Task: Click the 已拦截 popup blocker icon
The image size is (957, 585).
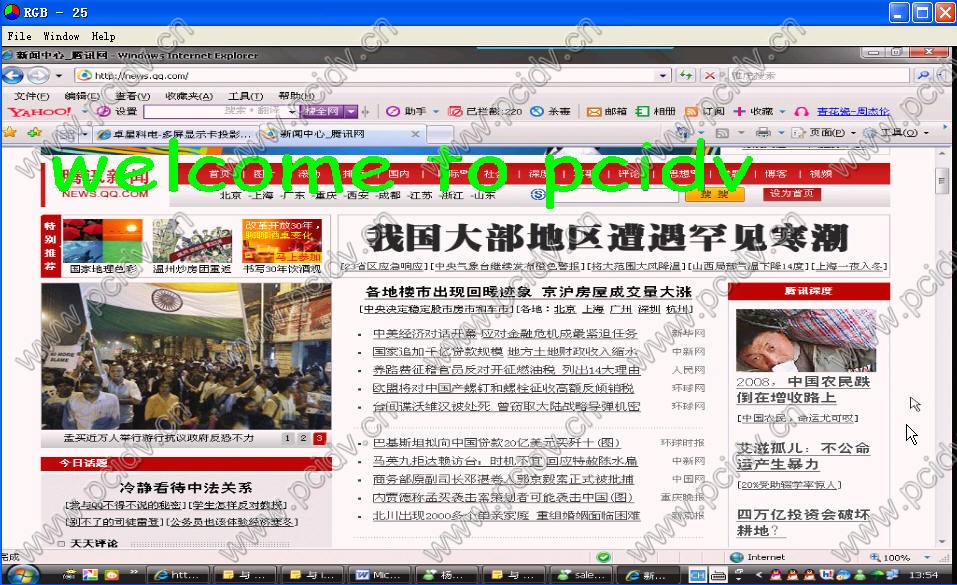Action: 455,111
